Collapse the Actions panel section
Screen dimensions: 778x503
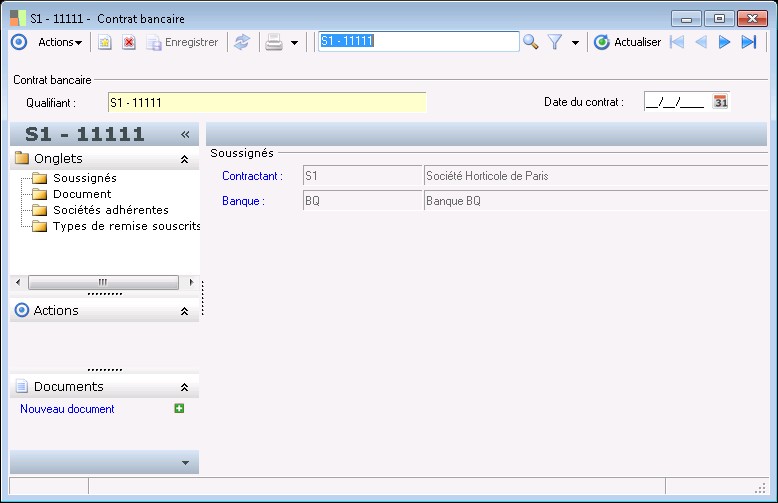coord(184,311)
